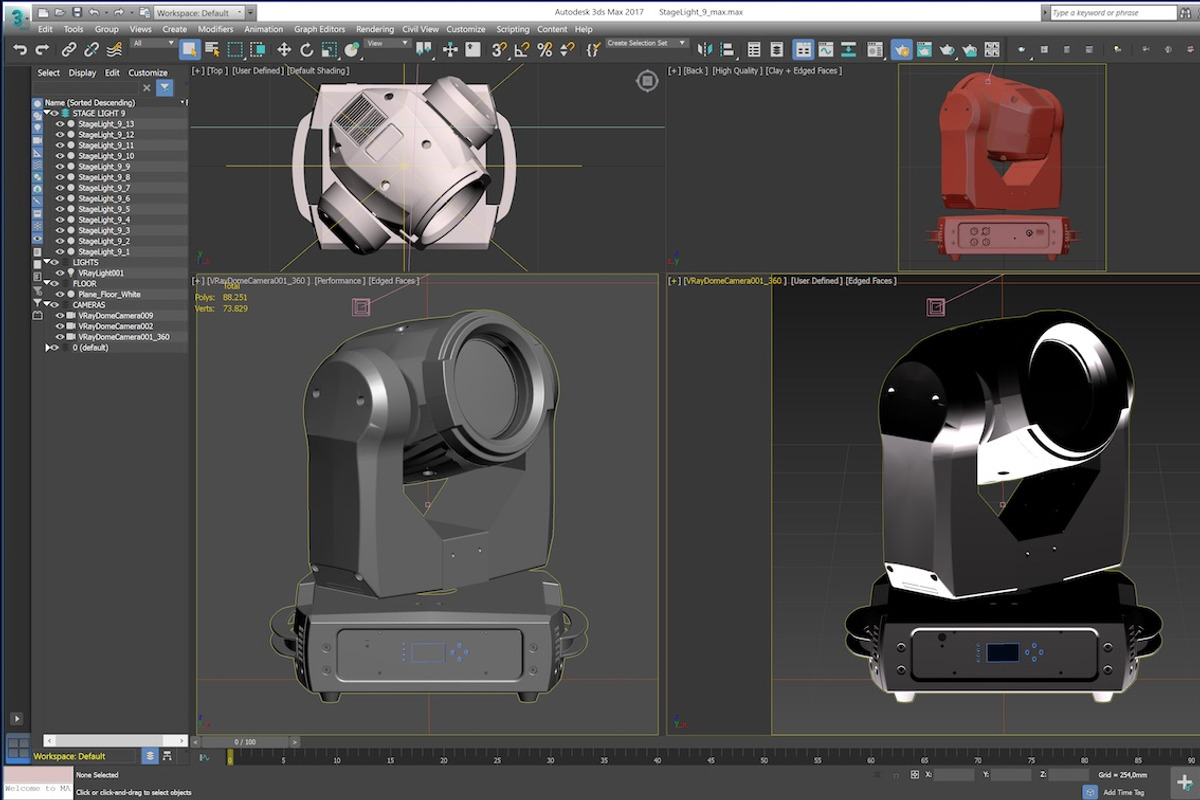Click [Clay + Edged Faces] viewport label
This screenshot has width=1200, height=800.
tap(804, 71)
